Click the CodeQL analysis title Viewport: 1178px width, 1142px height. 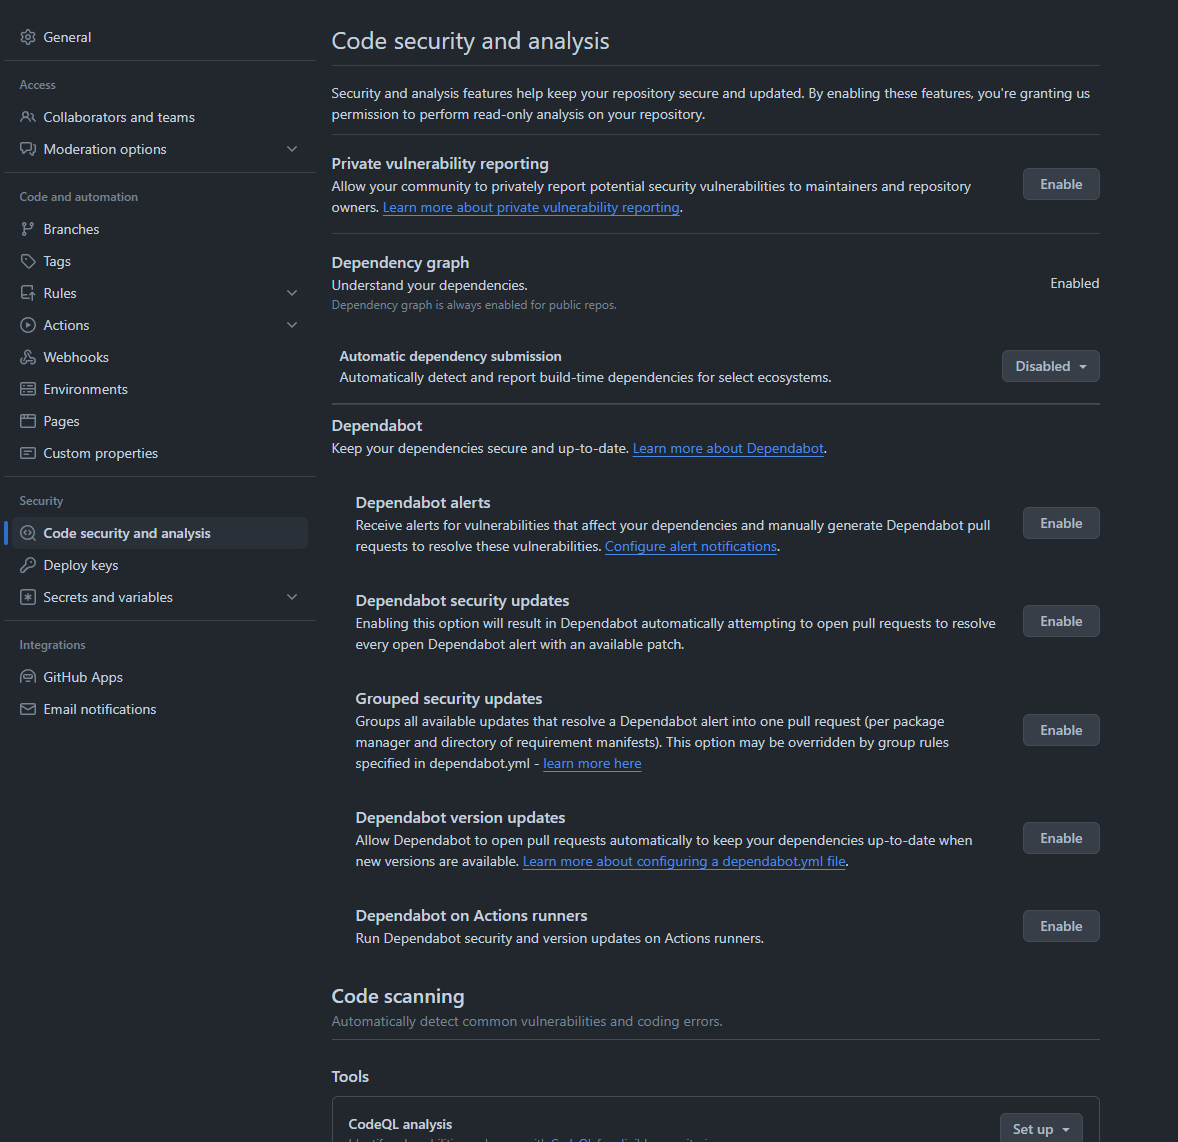pos(400,1124)
